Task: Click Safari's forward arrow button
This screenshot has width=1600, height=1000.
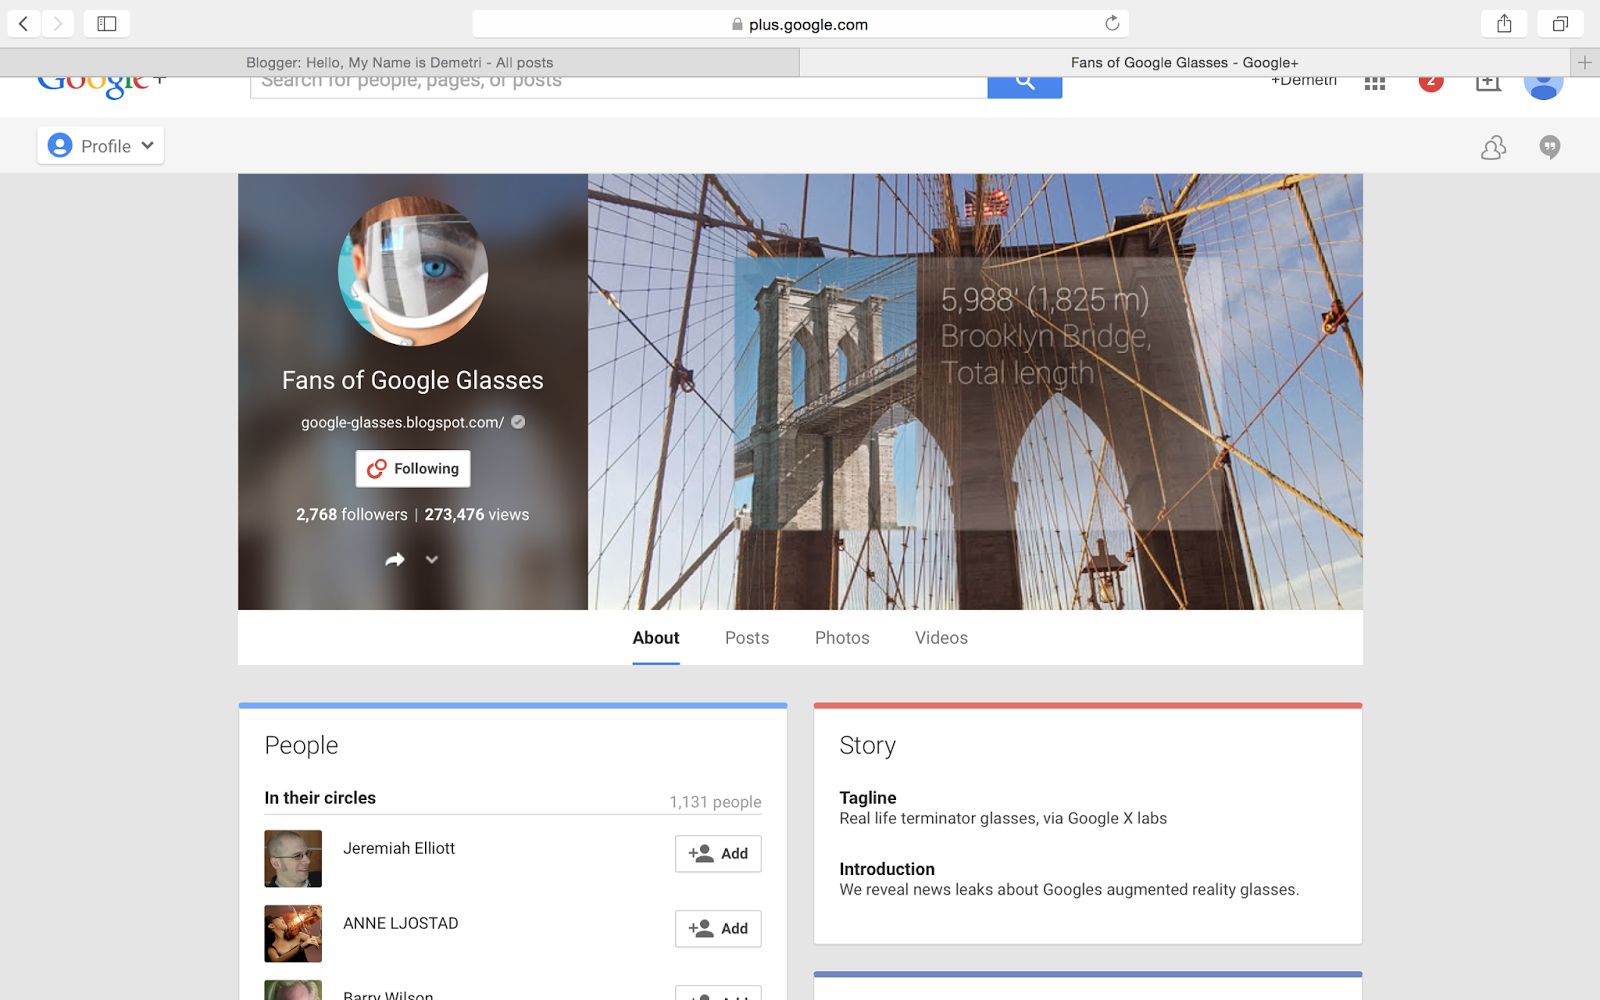Action: [x=58, y=23]
